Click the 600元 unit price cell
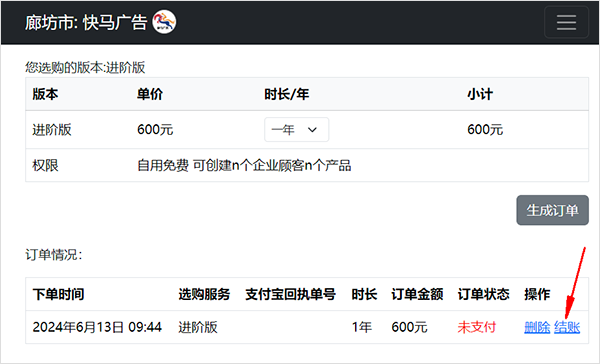Image resolution: width=600 pixels, height=364 pixels. 155,130
